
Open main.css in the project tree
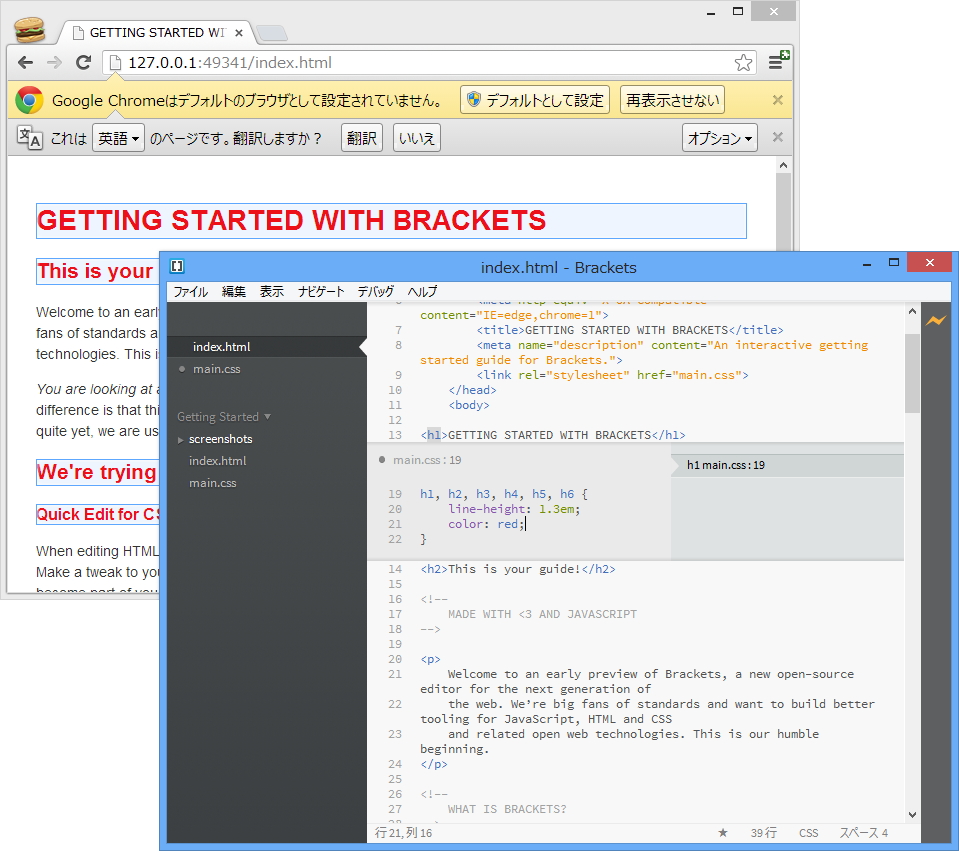(212, 483)
